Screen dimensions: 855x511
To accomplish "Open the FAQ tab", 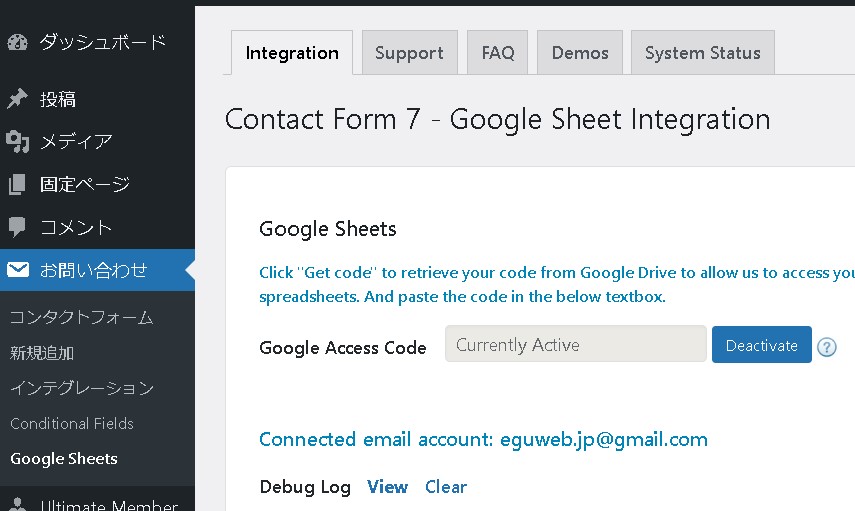I will (x=497, y=53).
